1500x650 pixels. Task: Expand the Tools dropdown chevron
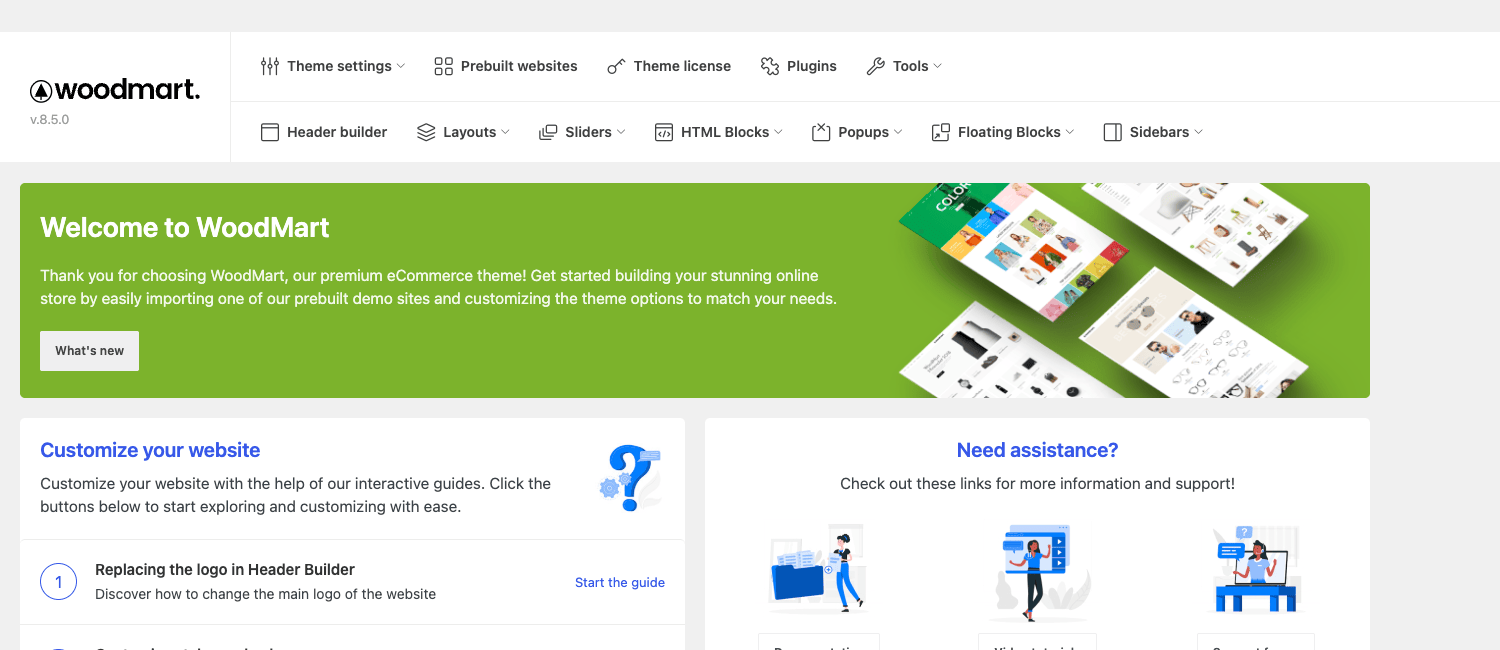coord(938,66)
